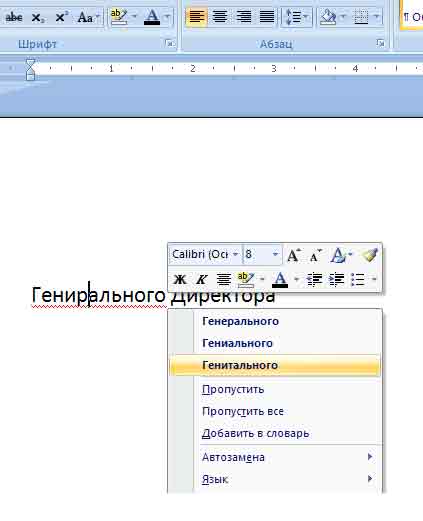Screen dimensions: 423x521
Task: Select Пропустить все in context menu
Action: pyautogui.click(x=275, y=411)
